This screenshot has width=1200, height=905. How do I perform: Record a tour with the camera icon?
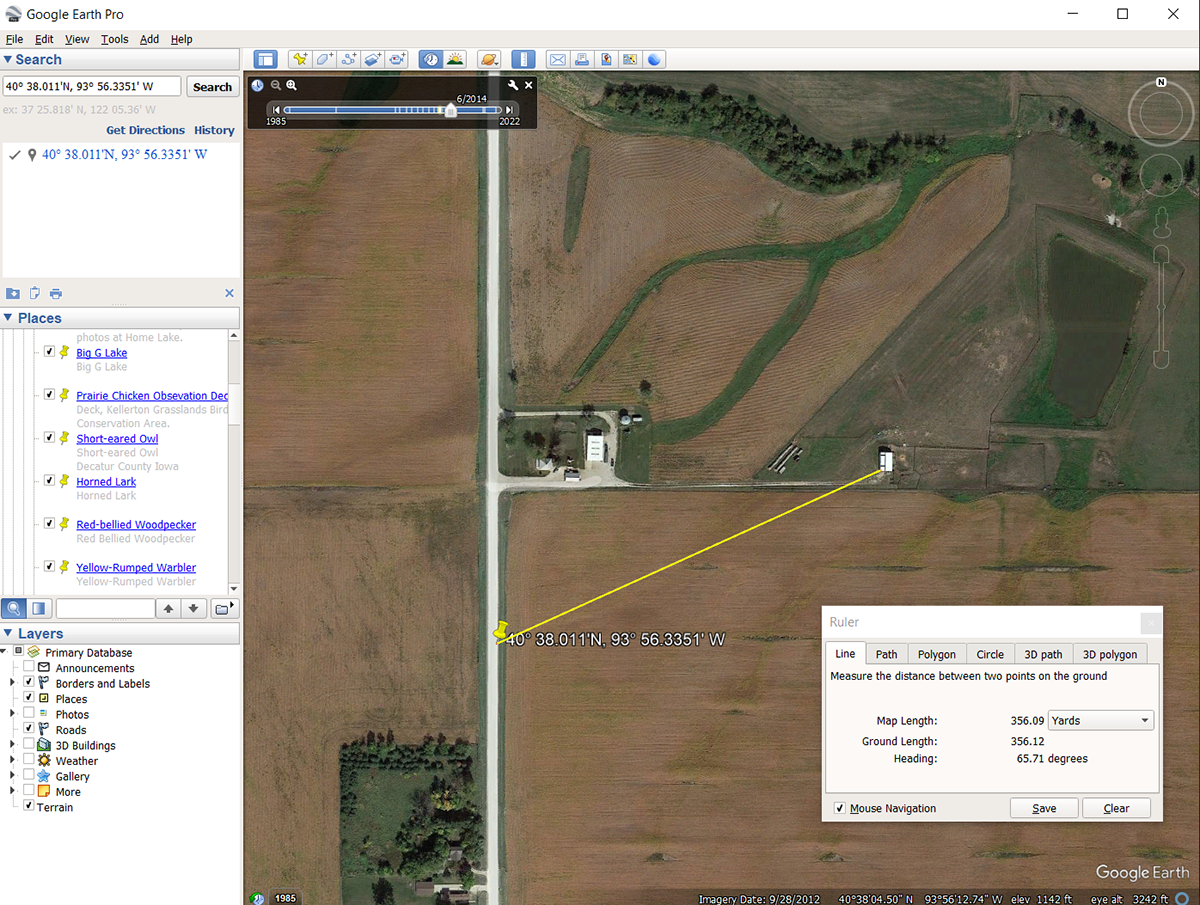point(398,59)
